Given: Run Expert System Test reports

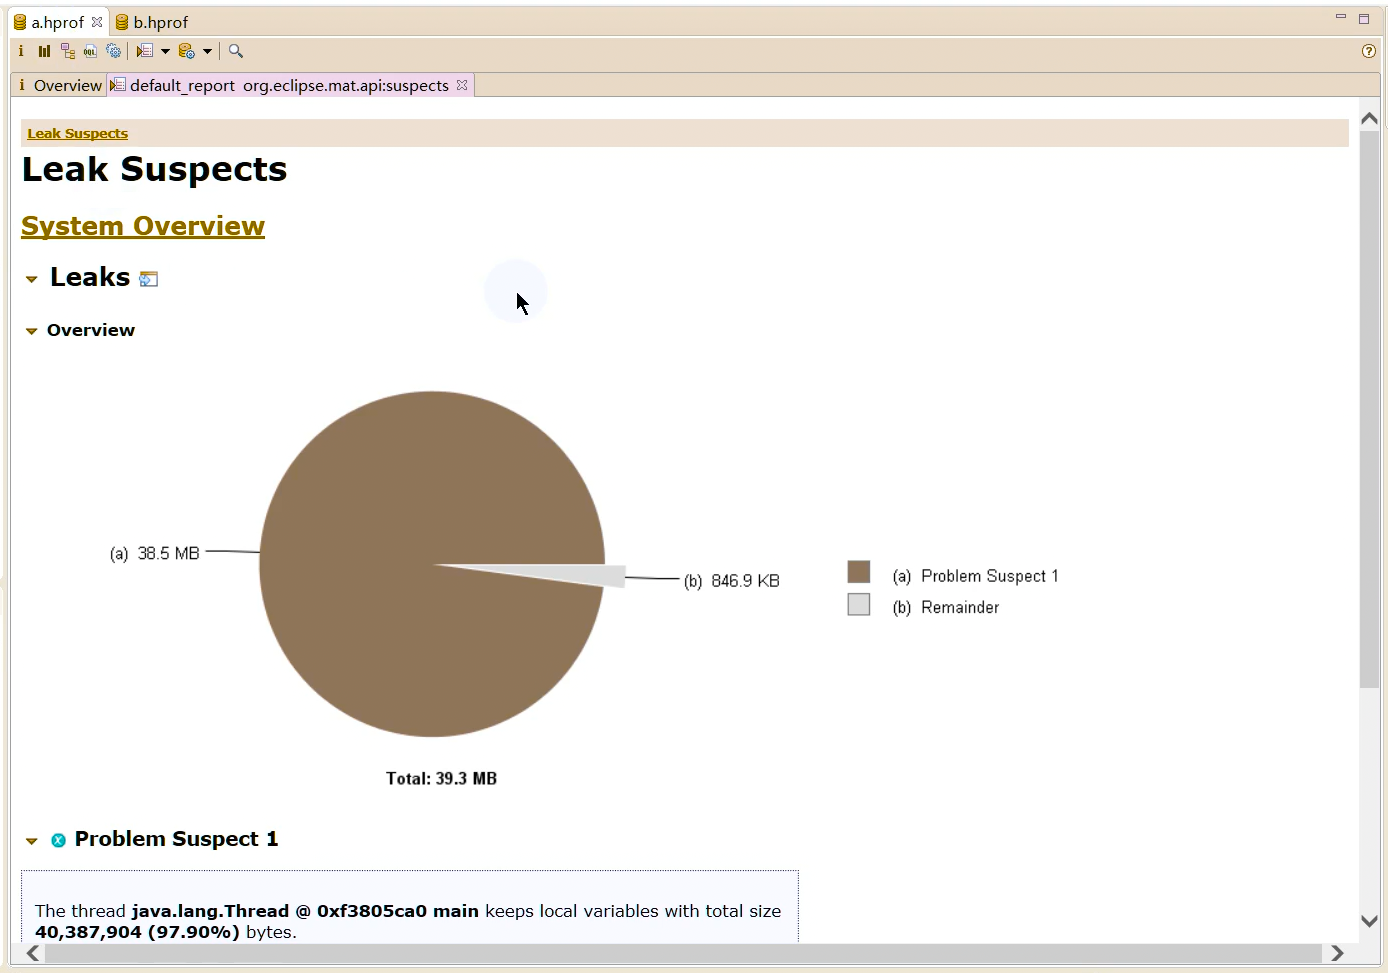Looking at the screenshot, I should 145,51.
